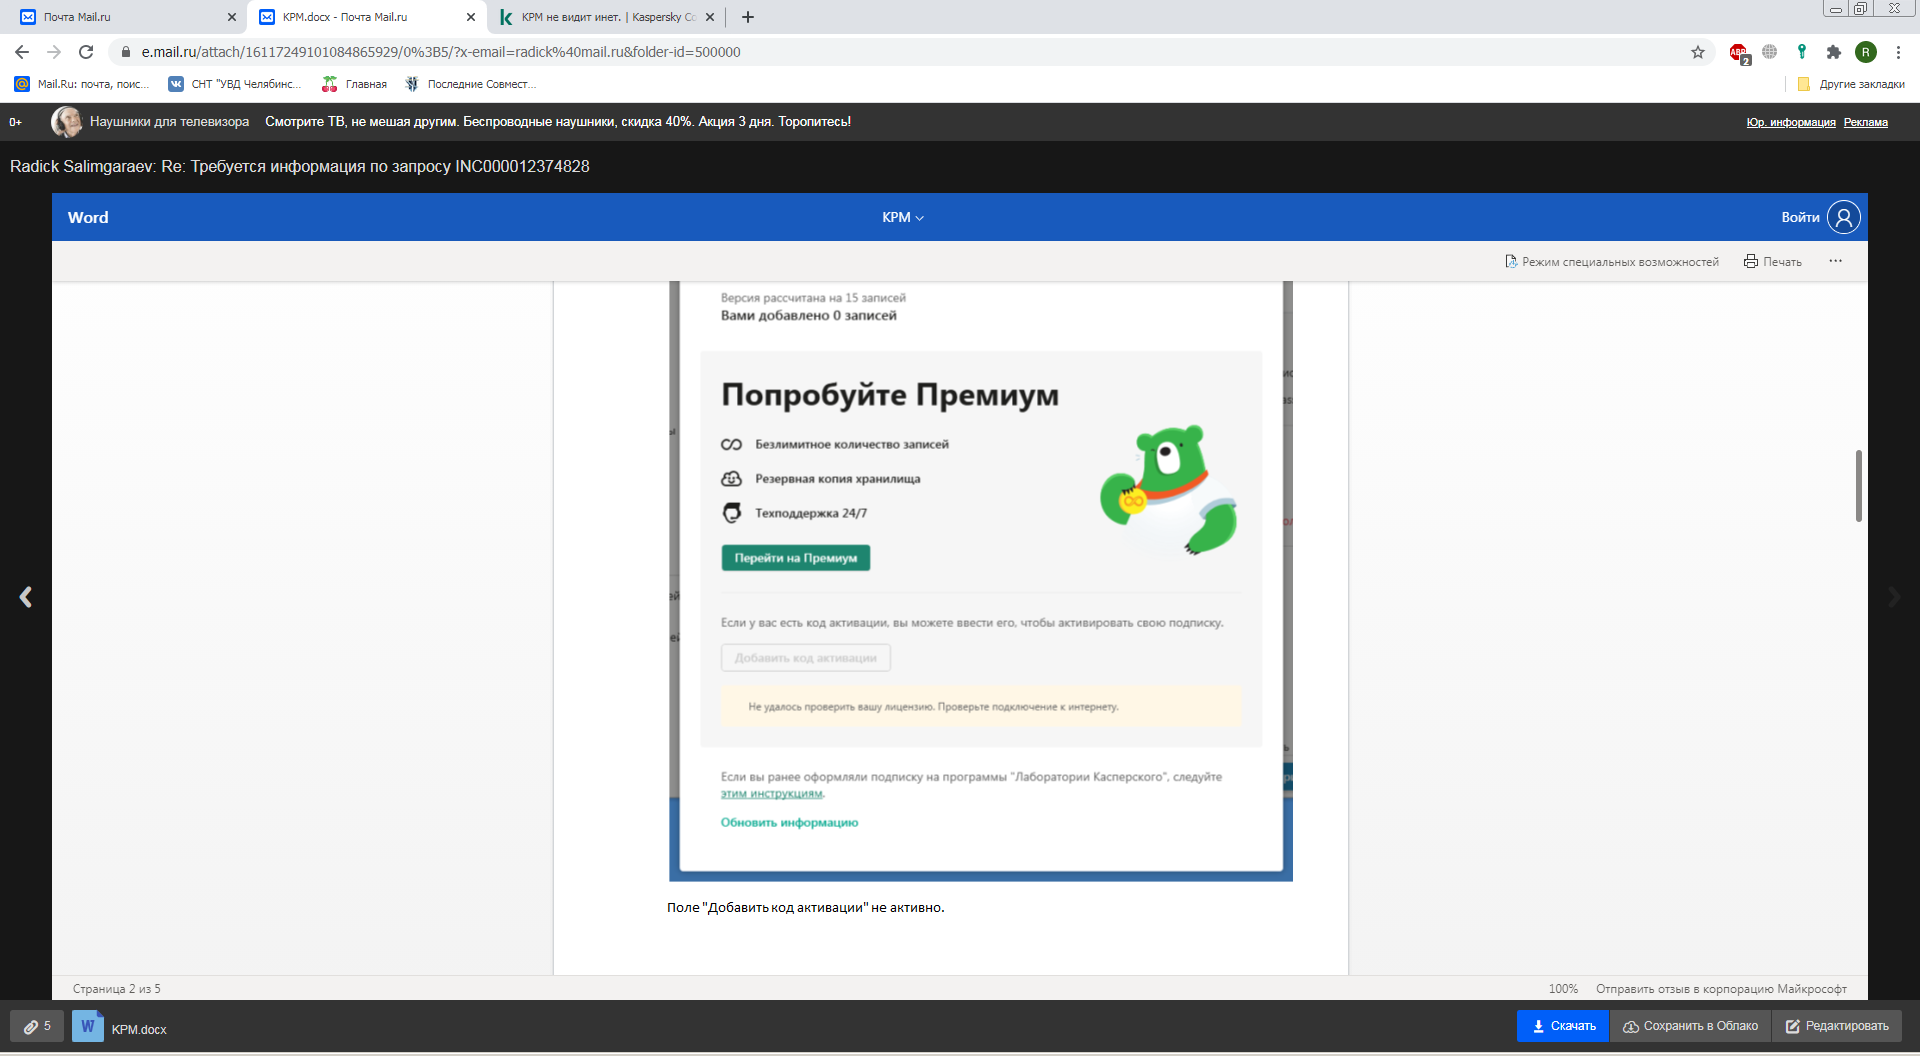Expand the KPM document name dropdown
The image size is (1920, 1056).
(x=903, y=217)
